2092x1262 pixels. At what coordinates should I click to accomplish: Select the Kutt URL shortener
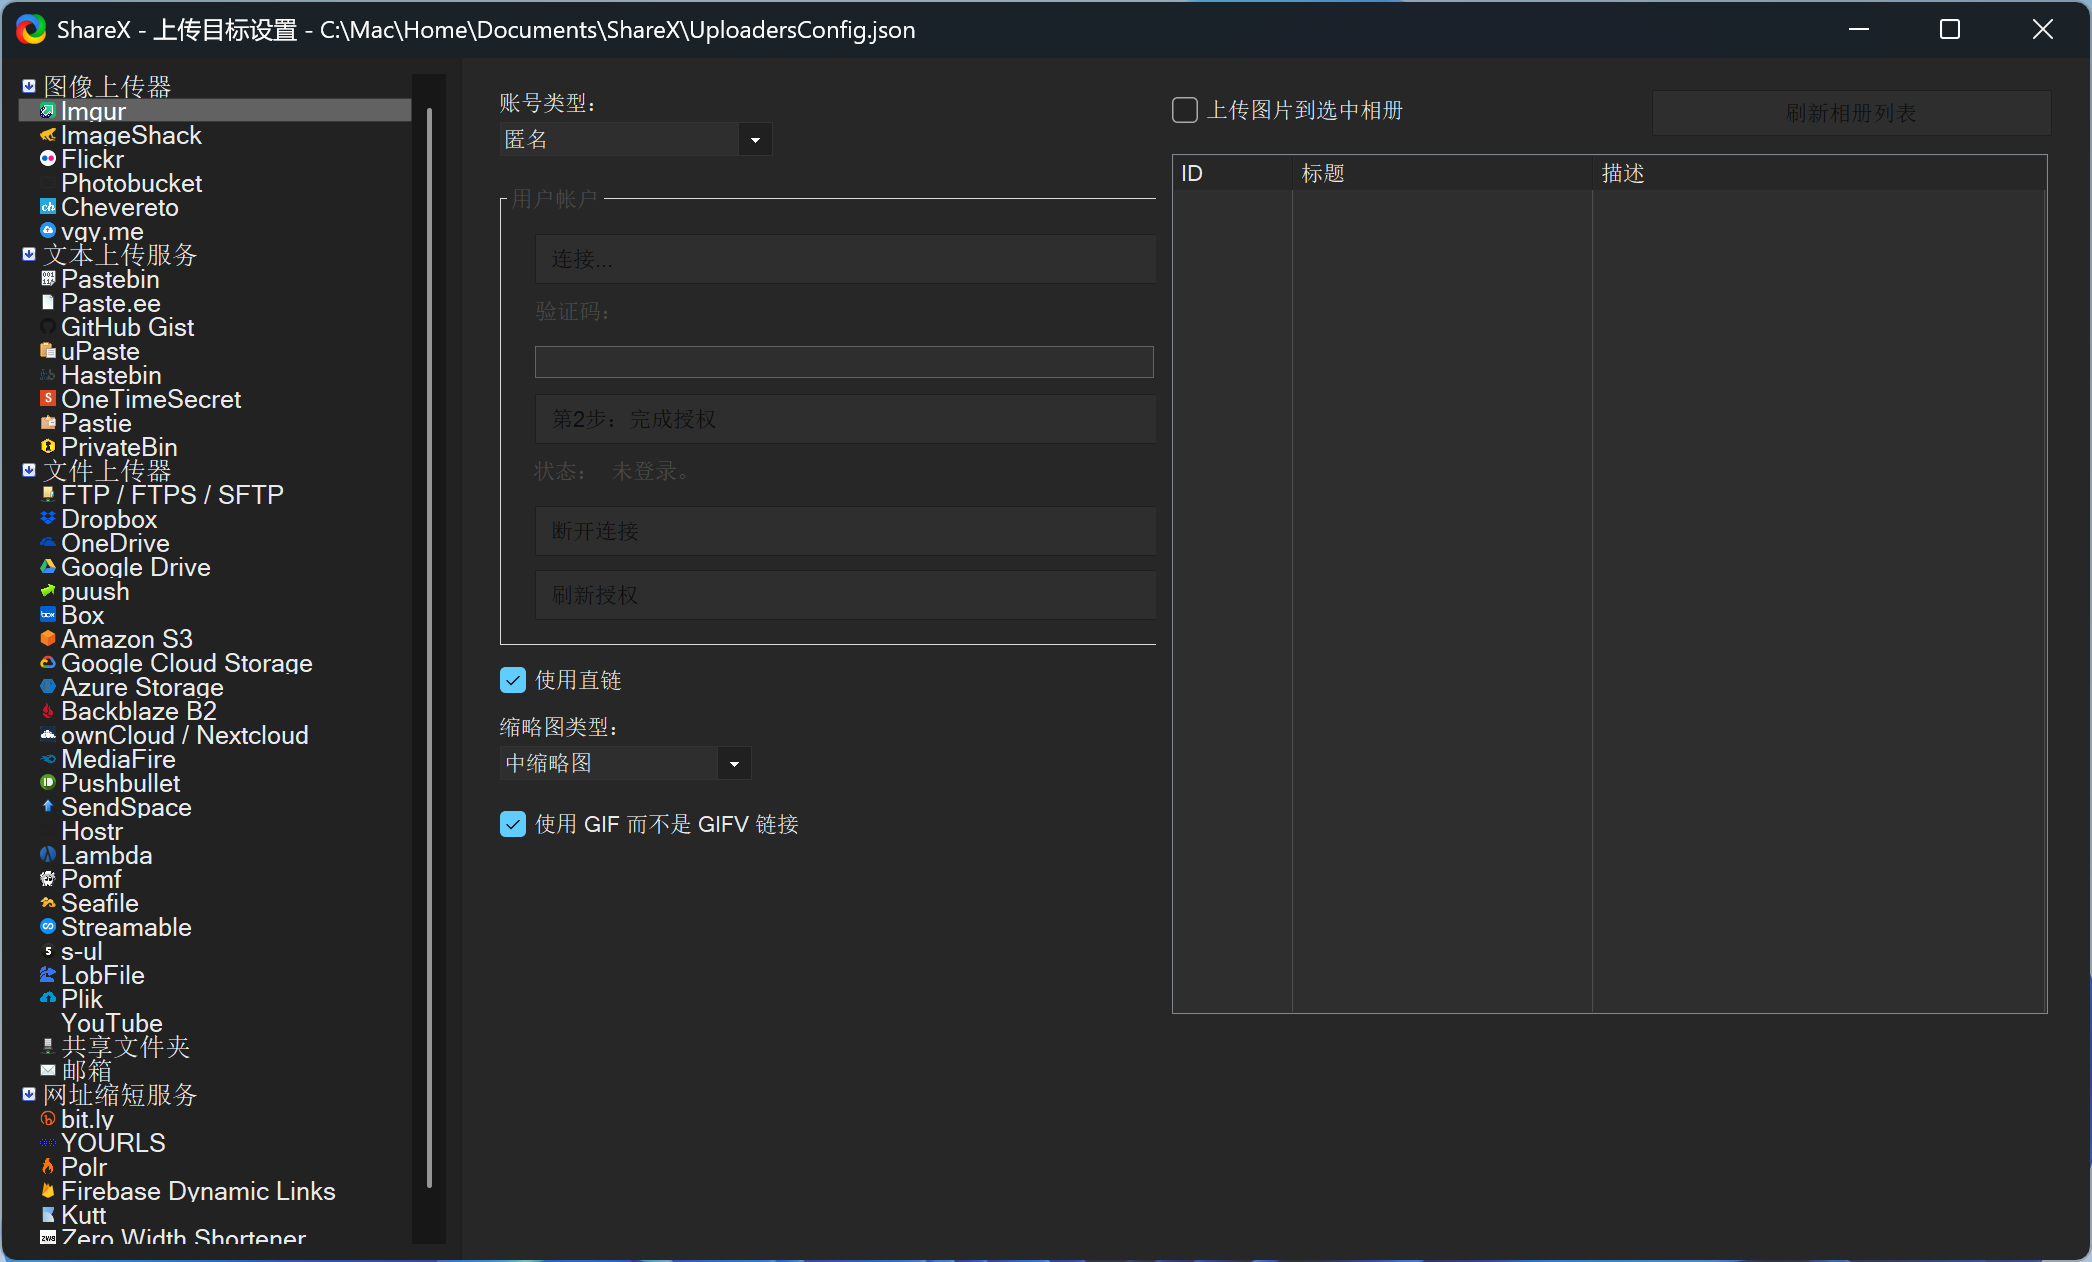(83, 1215)
